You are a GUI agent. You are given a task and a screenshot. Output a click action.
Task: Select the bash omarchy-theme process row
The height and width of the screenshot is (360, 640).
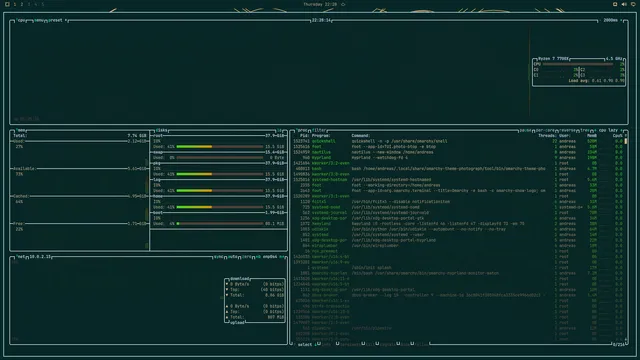click(x=458, y=169)
